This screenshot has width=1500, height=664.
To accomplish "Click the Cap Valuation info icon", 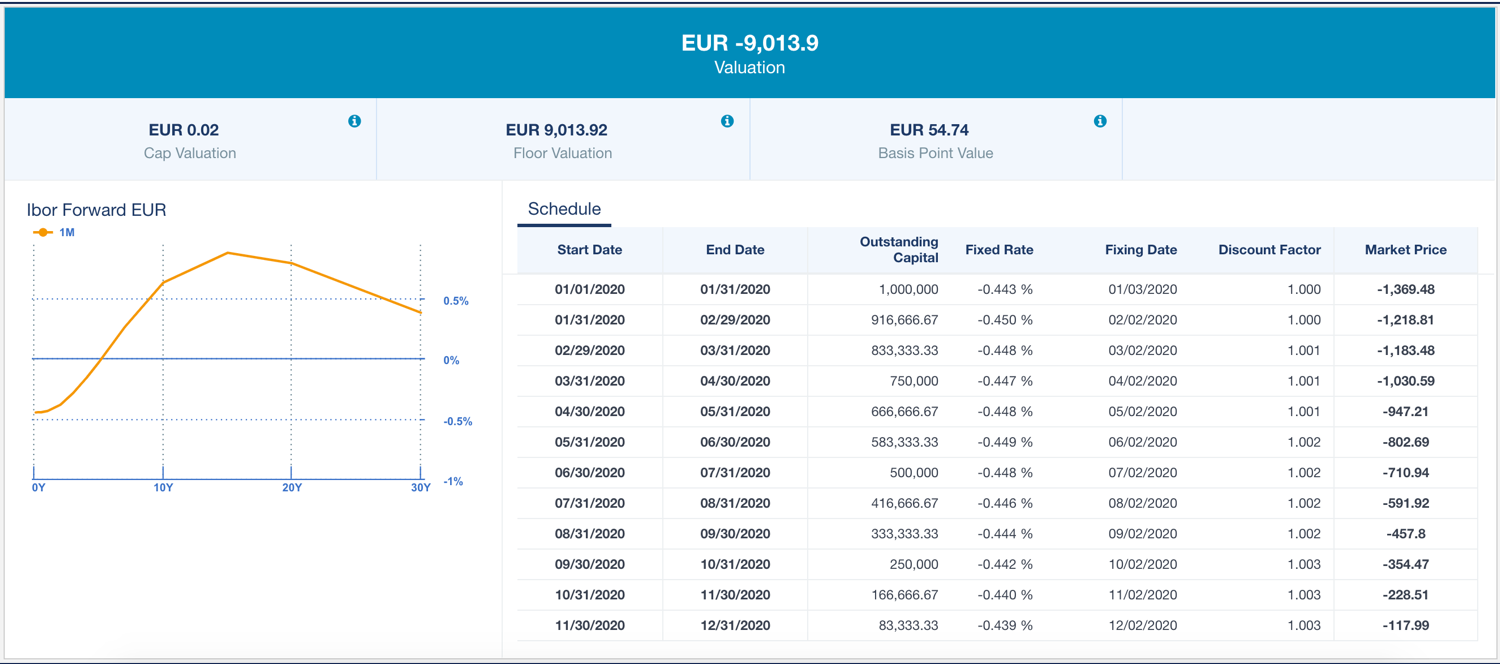I will (x=354, y=121).
